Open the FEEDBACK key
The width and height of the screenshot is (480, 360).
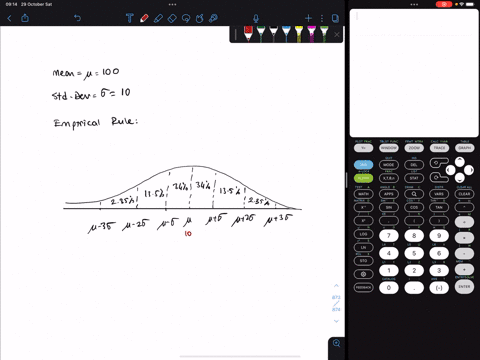click(x=363, y=287)
